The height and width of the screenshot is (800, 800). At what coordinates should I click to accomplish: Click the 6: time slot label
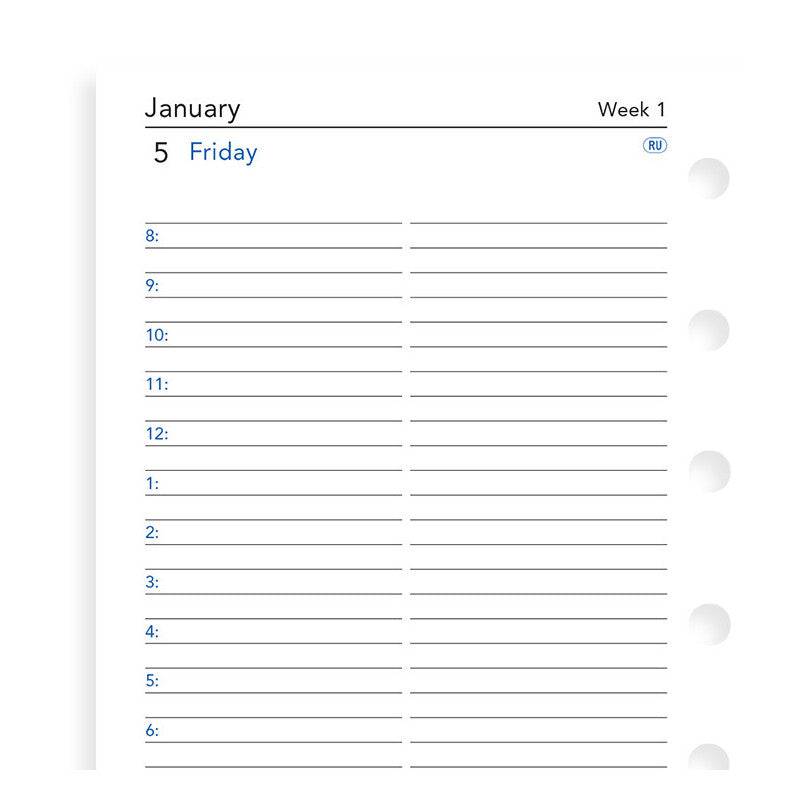[x=152, y=731]
